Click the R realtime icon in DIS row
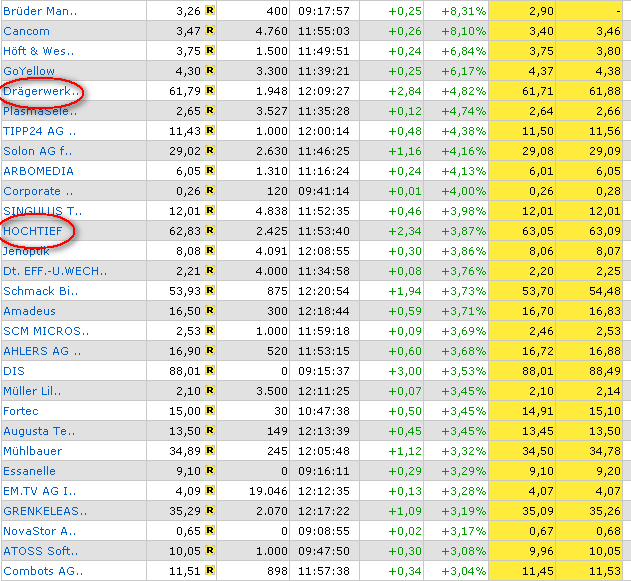The width and height of the screenshot is (631, 581). pyautogui.click(x=210, y=370)
